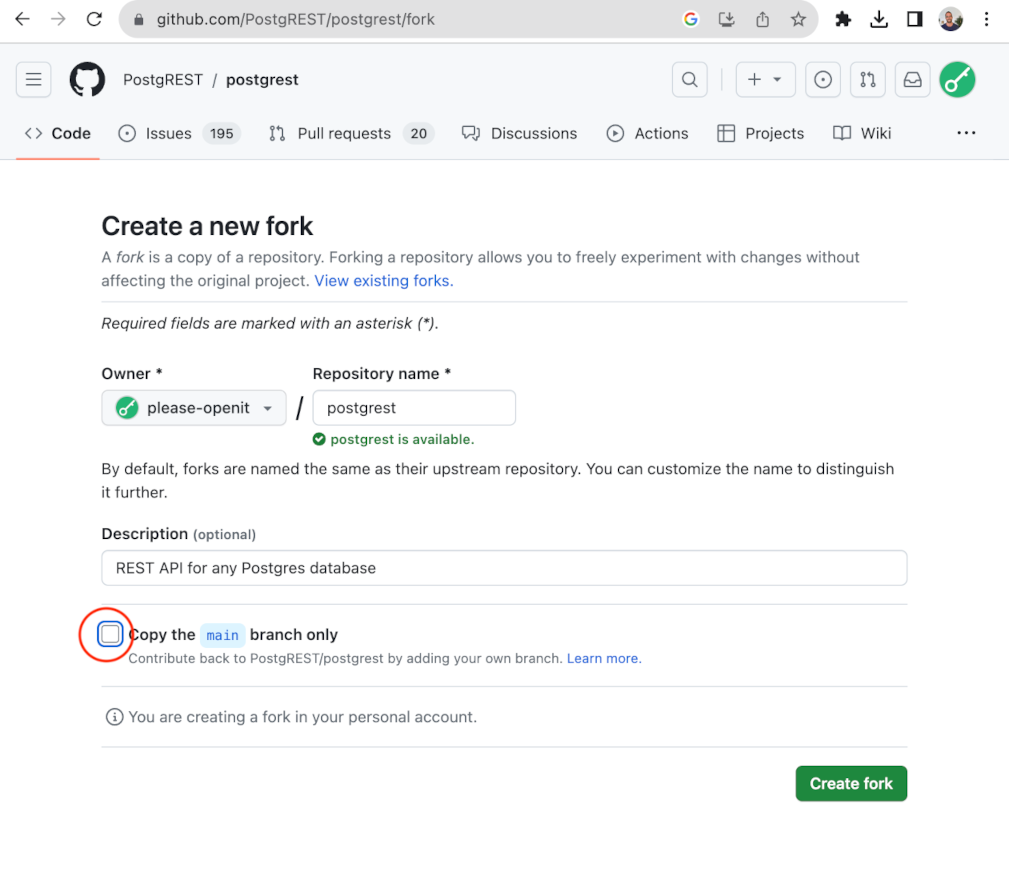Check Copy the main branch only

tap(110, 634)
